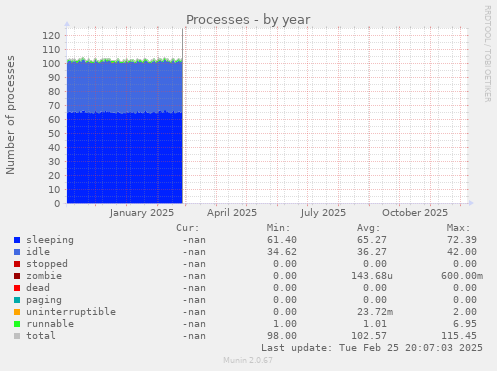The image size is (497, 371).
Task: Click the uninterruptible maximum value 2.00
Action: point(465,312)
